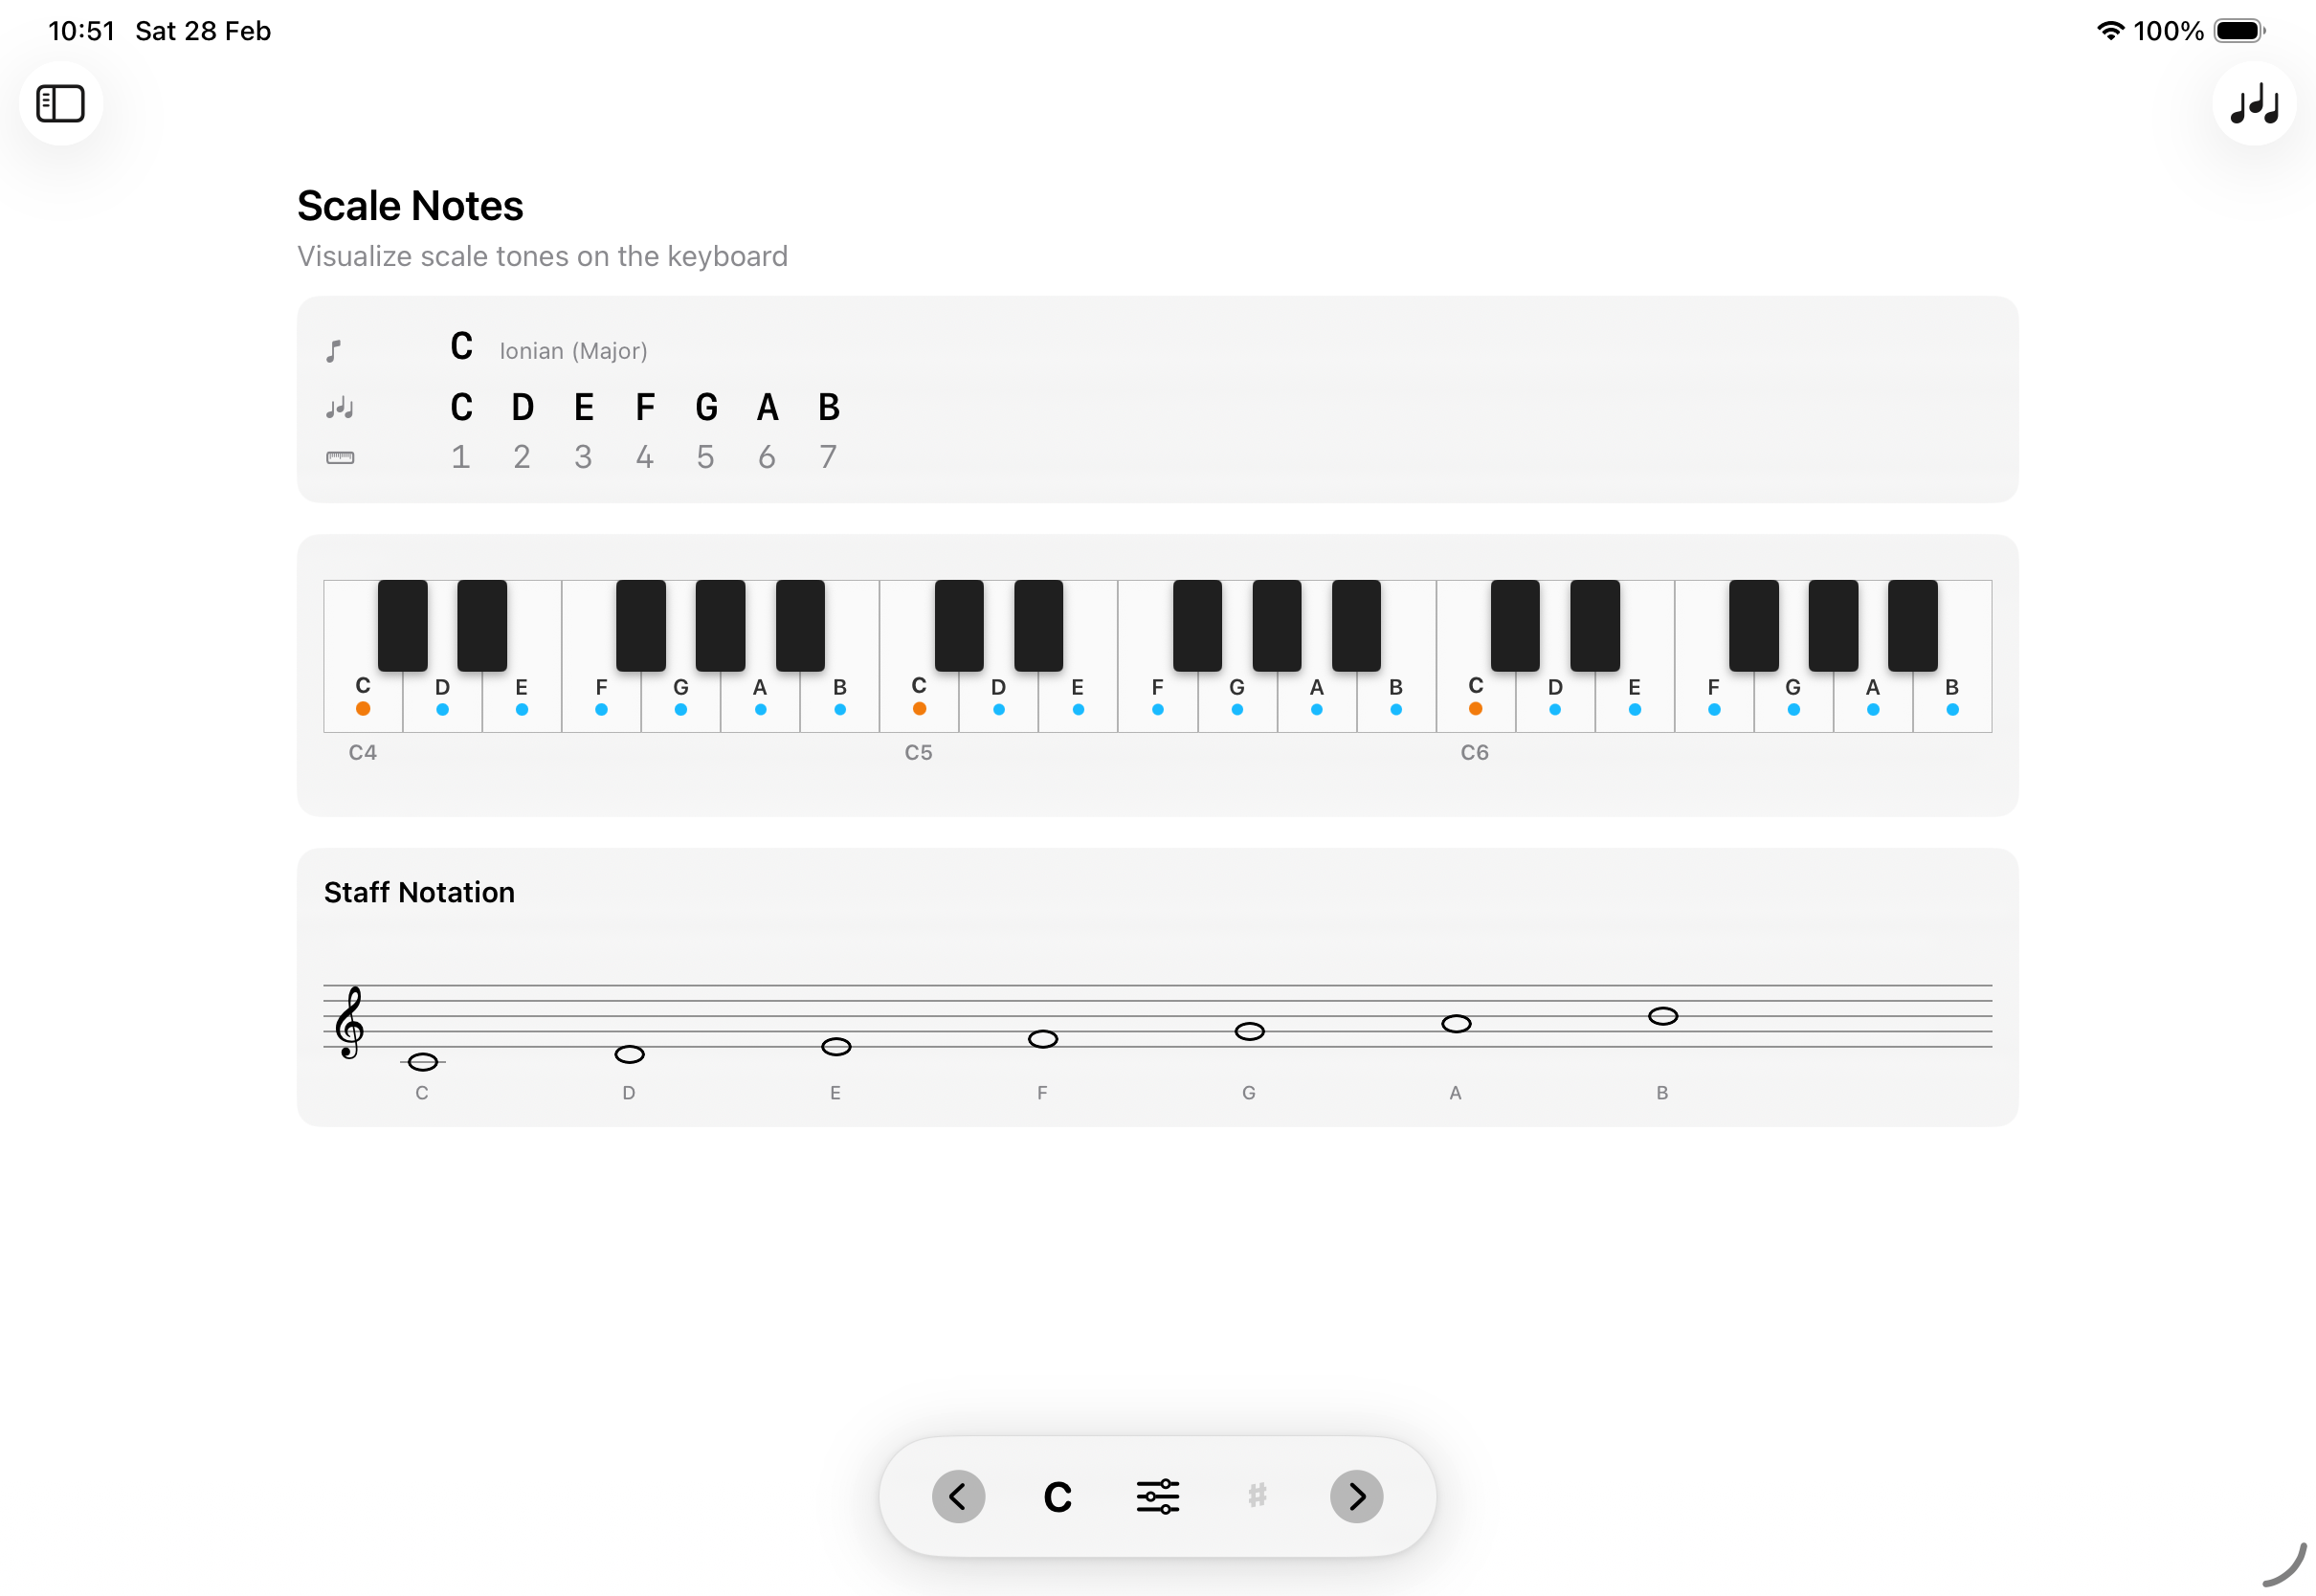Open the root note selector labeled C
The height and width of the screenshot is (1596, 2316).
tap(1057, 1496)
